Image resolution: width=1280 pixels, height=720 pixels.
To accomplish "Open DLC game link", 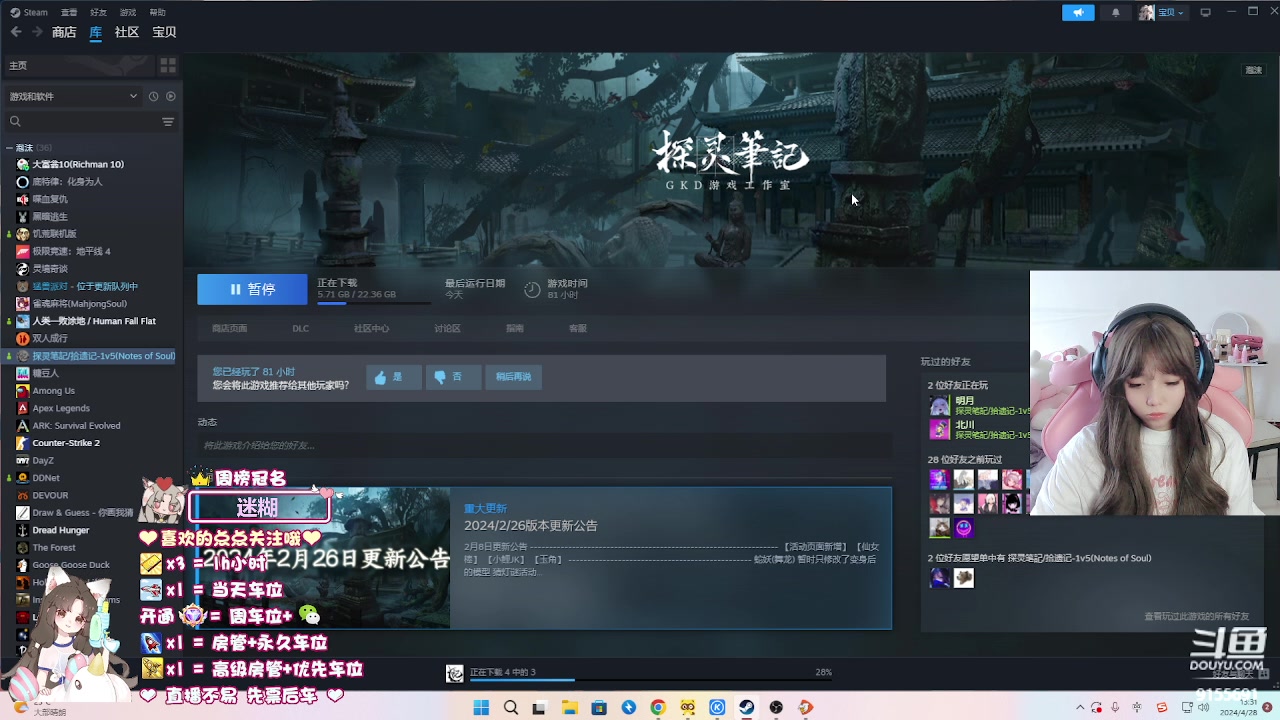I will coord(300,328).
